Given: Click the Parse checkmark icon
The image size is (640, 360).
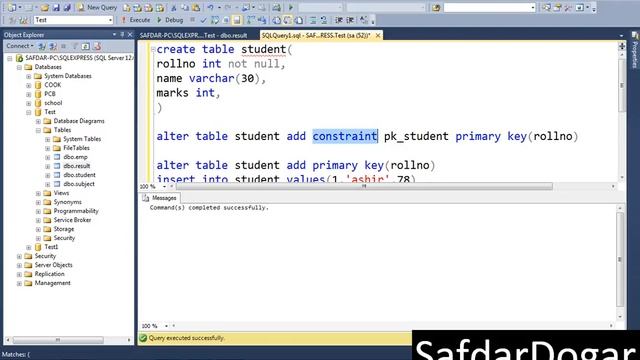Looking at the screenshot, I should 204,20.
